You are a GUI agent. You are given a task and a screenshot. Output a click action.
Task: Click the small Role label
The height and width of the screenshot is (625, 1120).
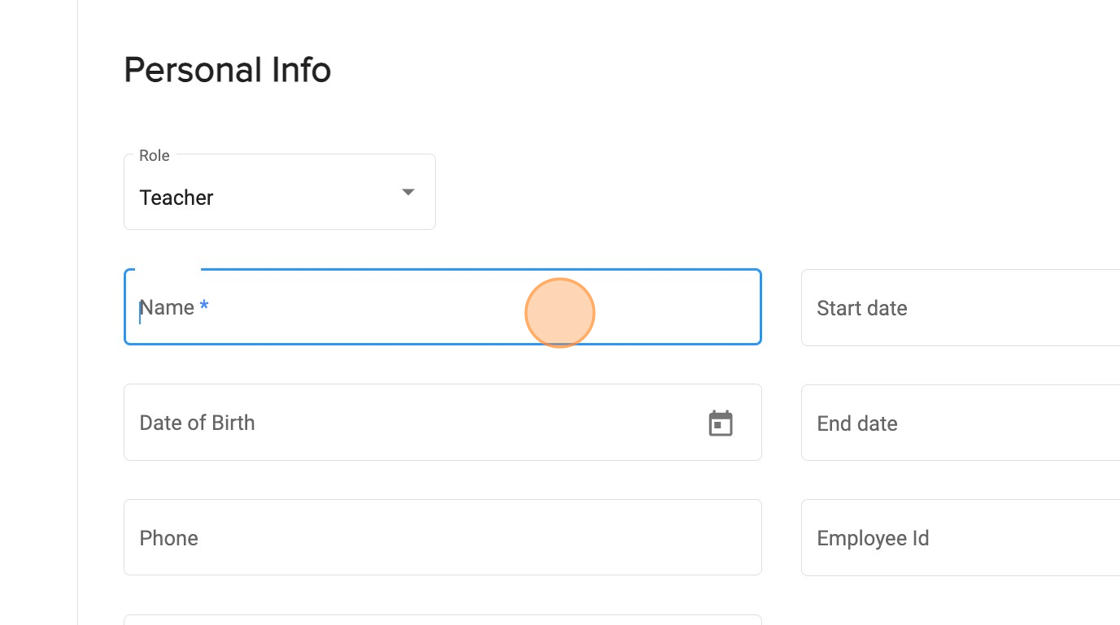[x=154, y=156]
